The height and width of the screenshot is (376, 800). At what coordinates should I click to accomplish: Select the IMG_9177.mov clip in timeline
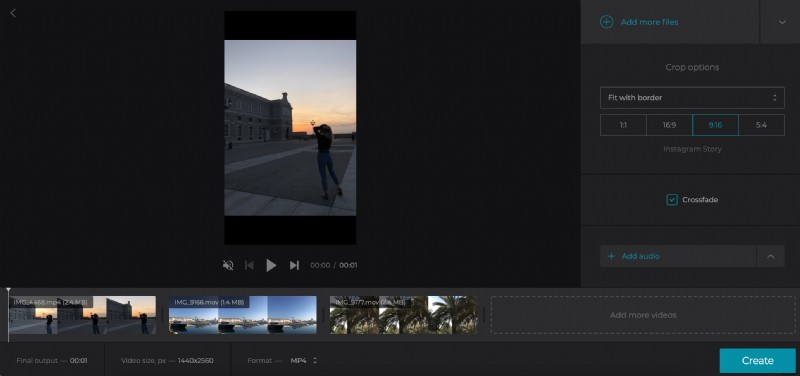[x=404, y=315]
